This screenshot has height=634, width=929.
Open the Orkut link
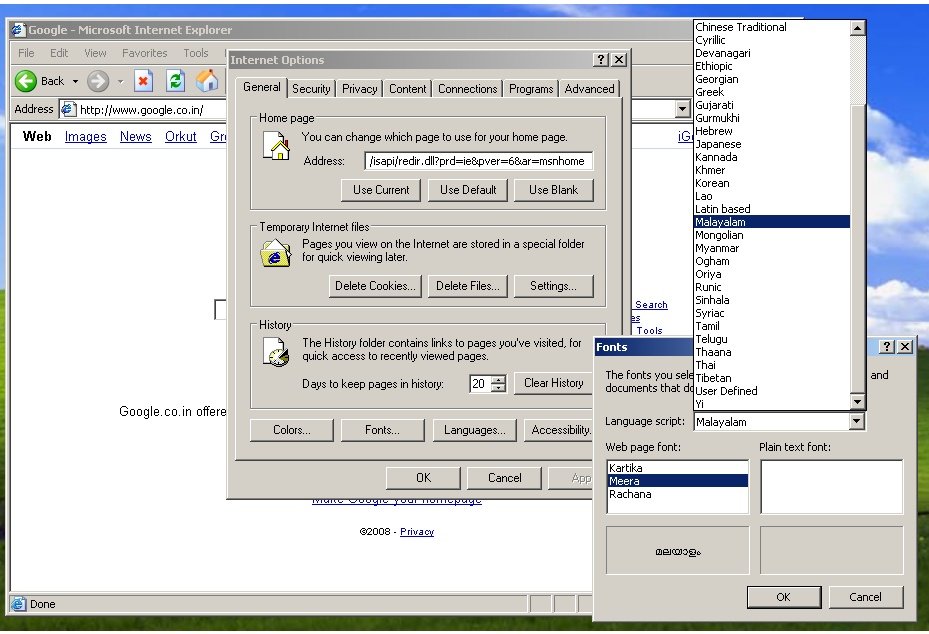point(181,137)
